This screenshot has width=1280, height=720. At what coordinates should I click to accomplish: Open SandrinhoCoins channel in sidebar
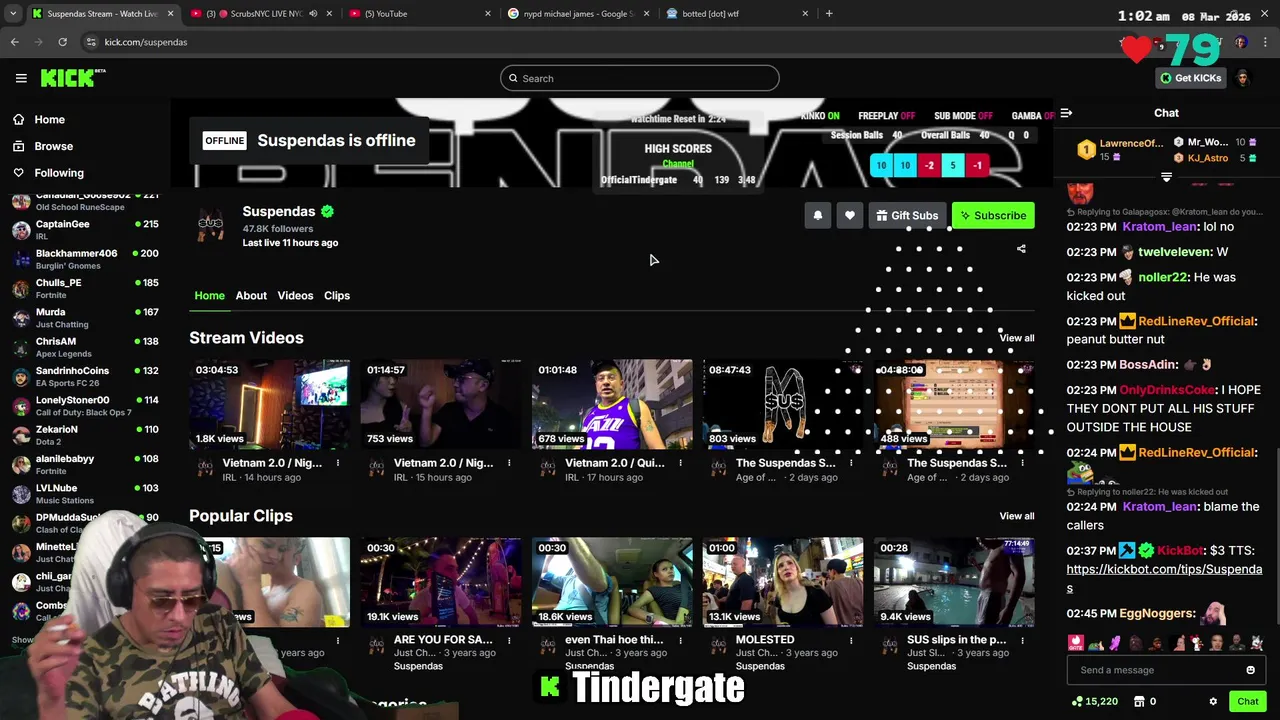(85, 376)
